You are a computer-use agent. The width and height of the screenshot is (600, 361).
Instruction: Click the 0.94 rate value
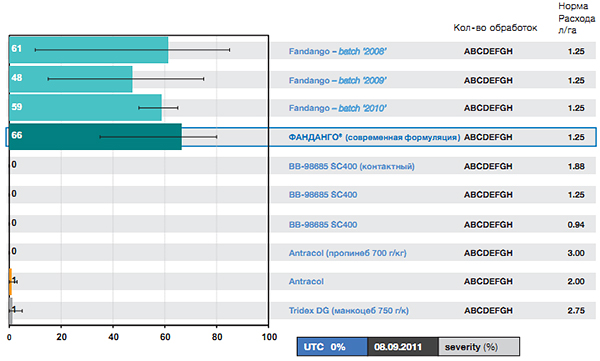click(x=576, y=225)
